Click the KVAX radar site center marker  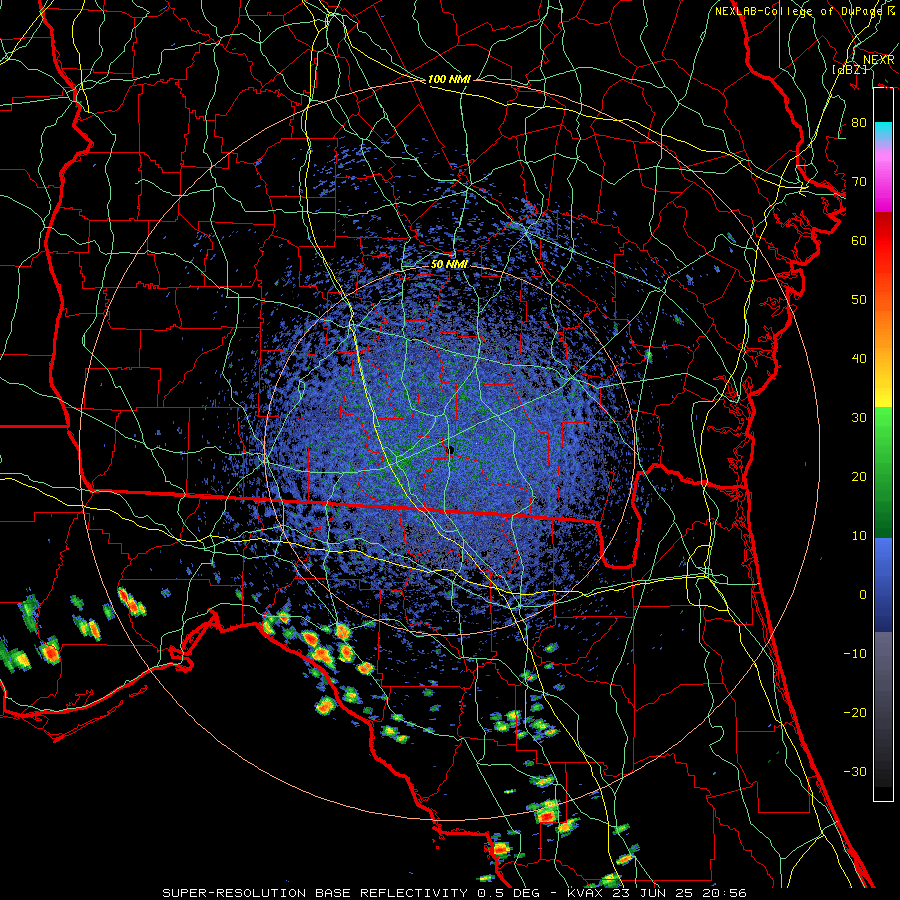(x=451, y=451)
